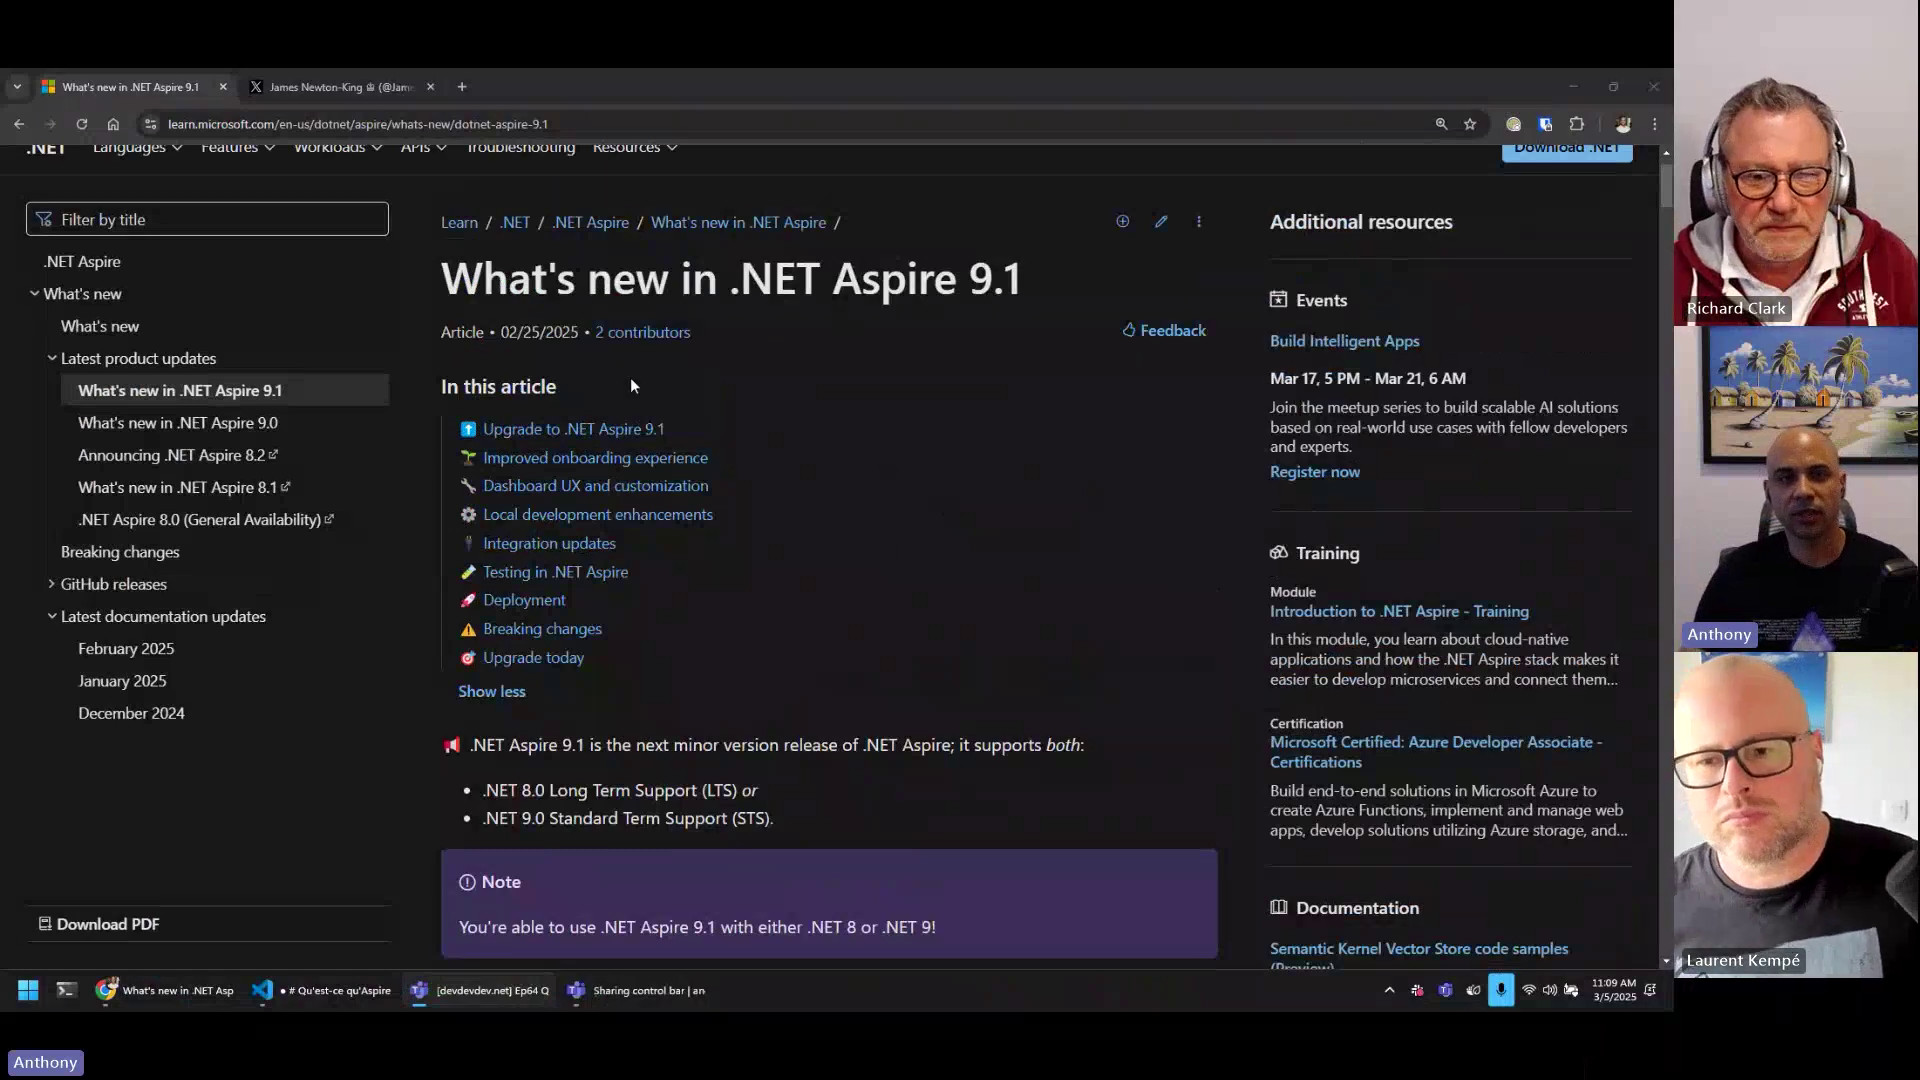This screenshot has width=1920, height=1080.
Task: Add article to collection plus icon
Action: click(x=1123, y=221)
